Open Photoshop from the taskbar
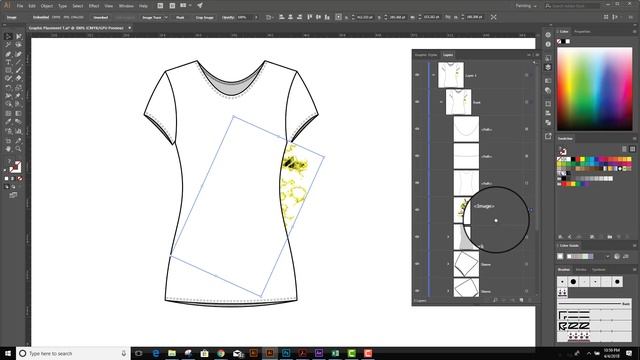This screenshot has width=640, height=360. [x=286, y=353]
